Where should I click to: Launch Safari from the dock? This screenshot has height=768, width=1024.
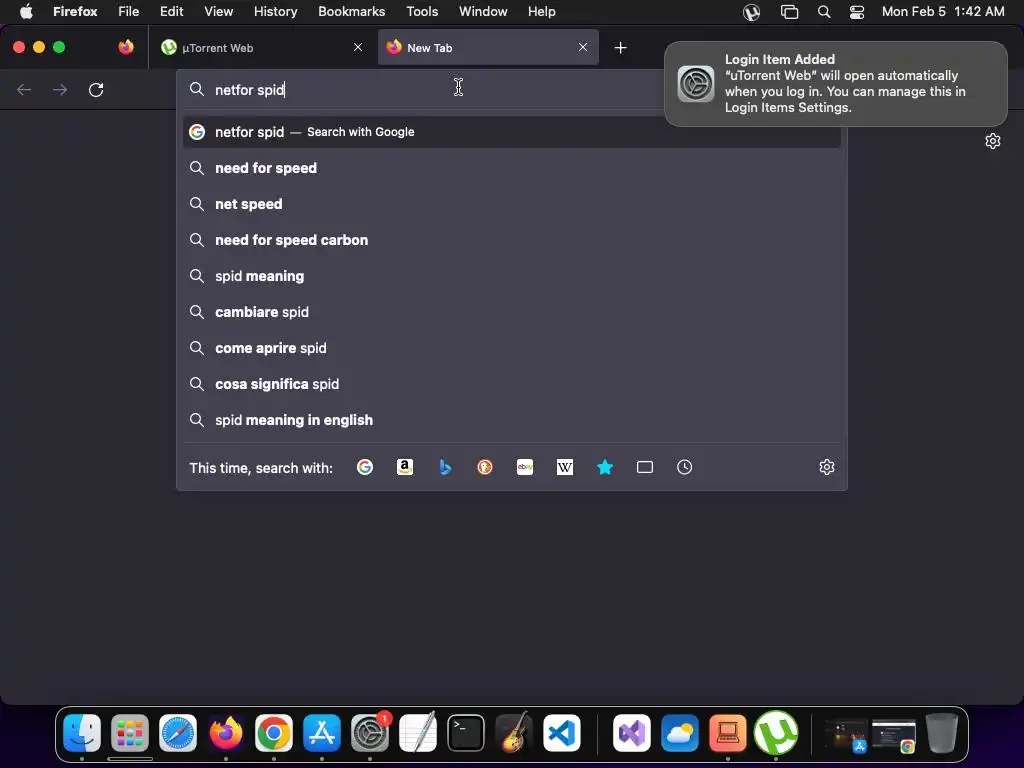coord(178,733)
